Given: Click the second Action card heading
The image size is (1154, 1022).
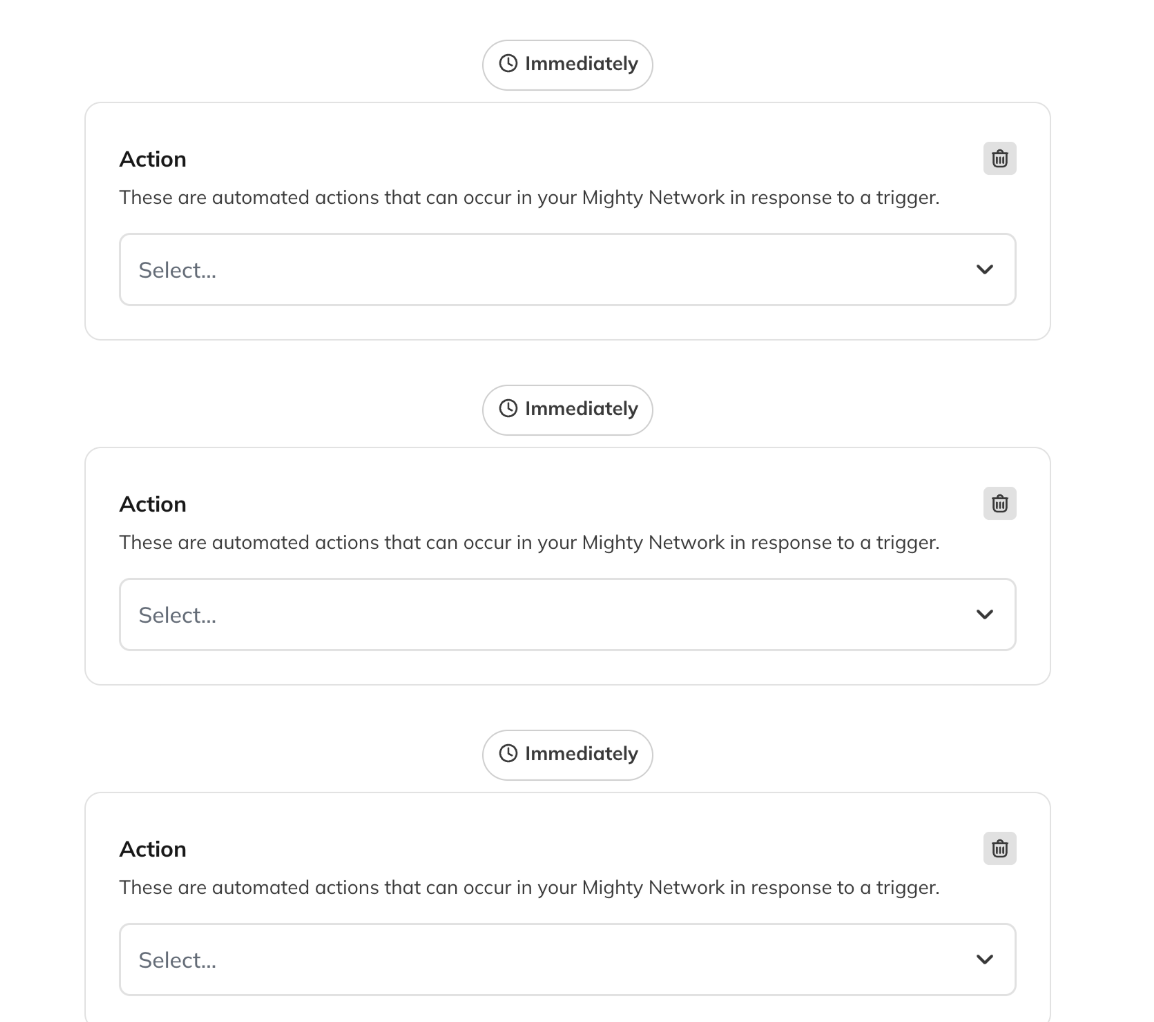Looking at the screenshot, I should click(x=153, y=505).
